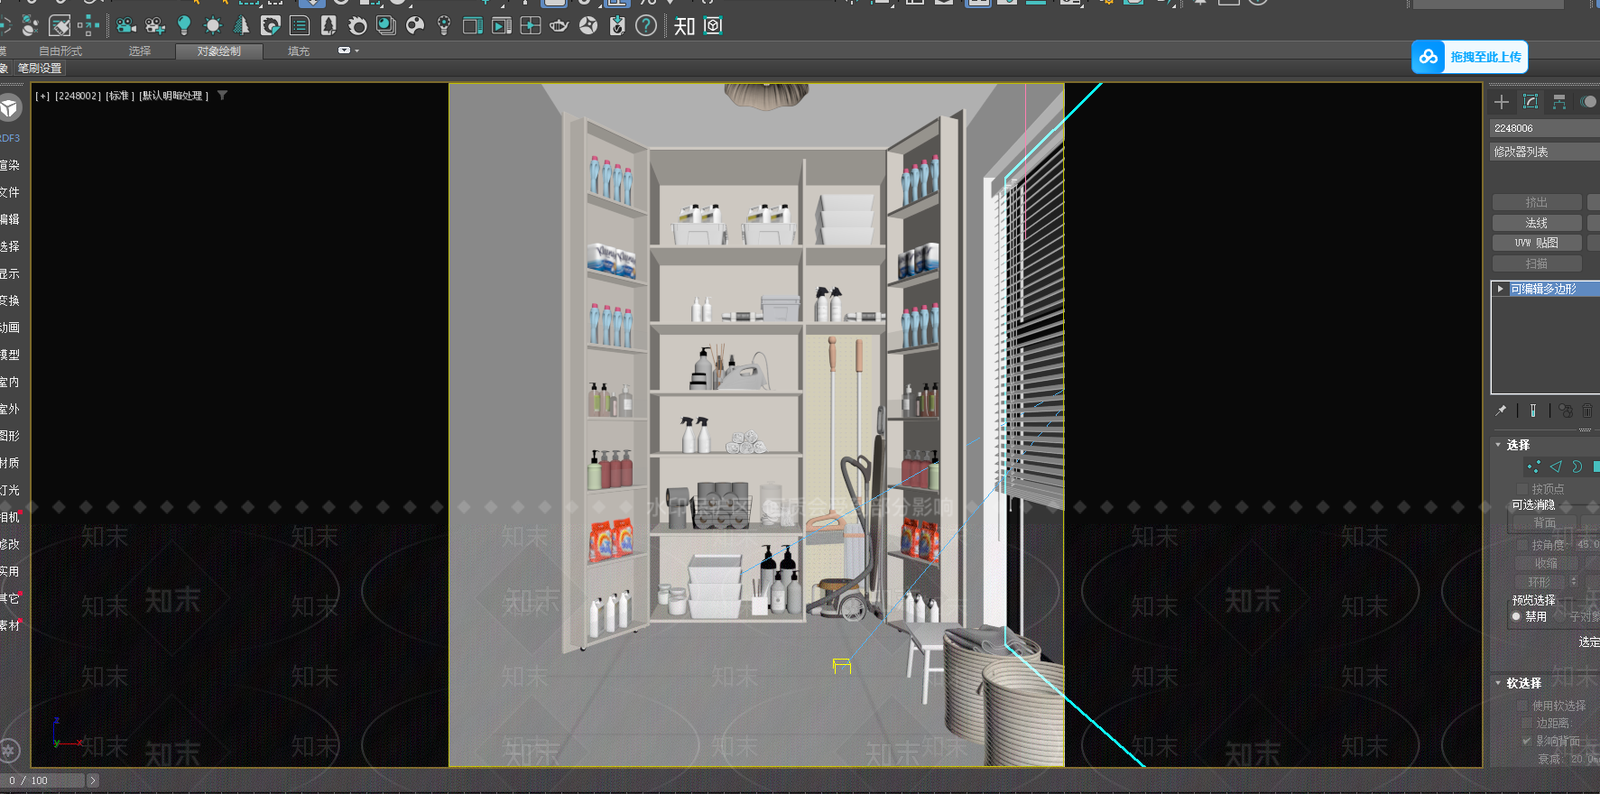The width and height of the screenshot is (1600, 794).
Task: Click the 环形 spinner arrows
Action: coord(1573,582)
